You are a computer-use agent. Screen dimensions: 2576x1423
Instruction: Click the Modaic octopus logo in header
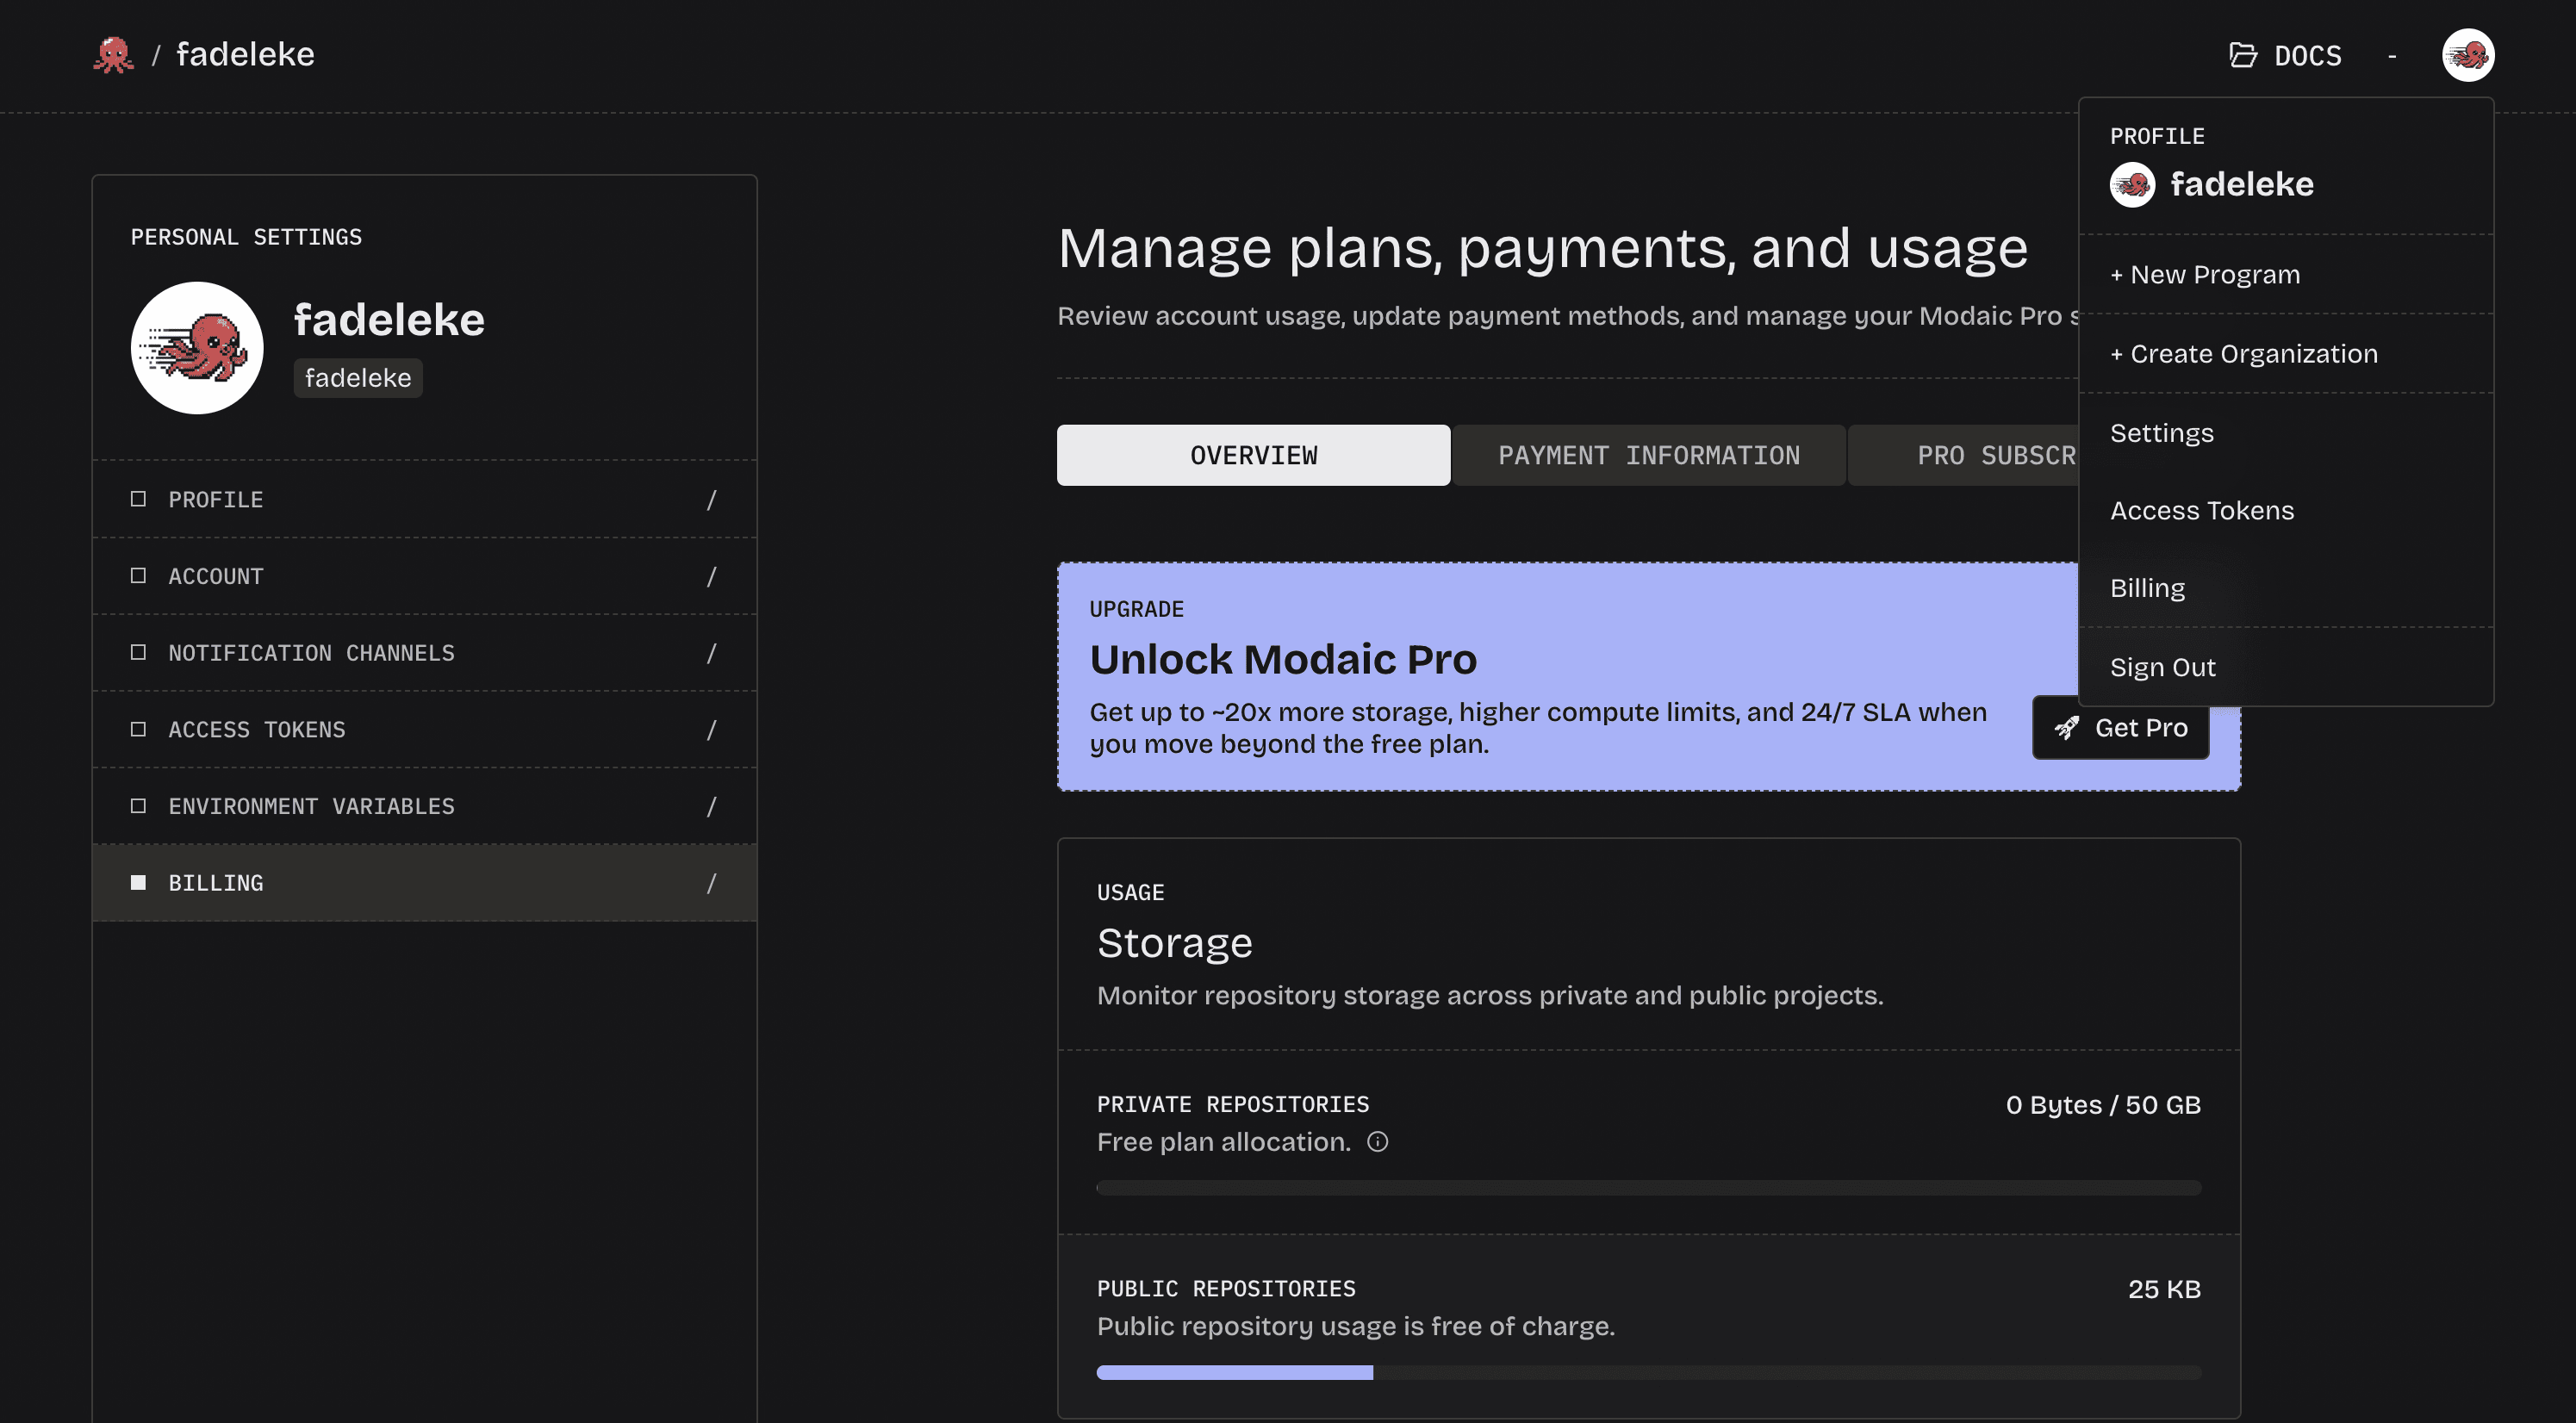pos(113,54)
